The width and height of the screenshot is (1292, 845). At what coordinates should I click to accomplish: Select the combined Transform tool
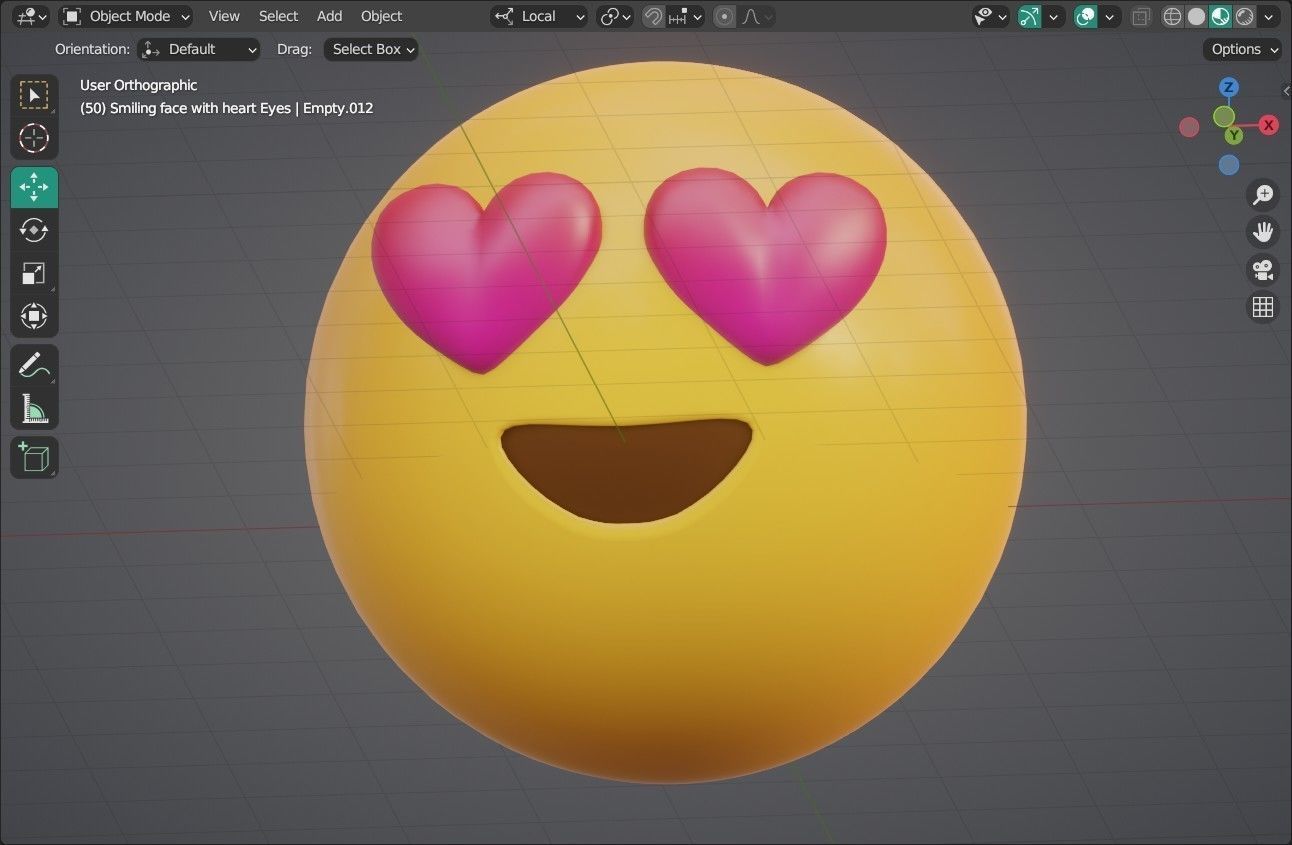coord(34,316)
